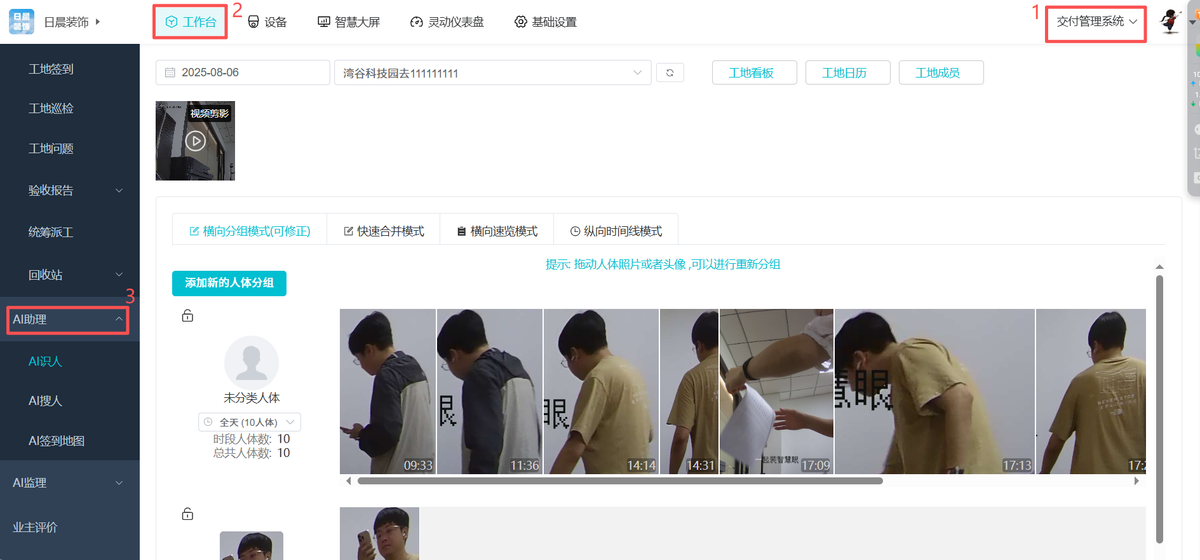Screen dimensions: 1200x560
Task: Open the photo timestamped 17:09
Action: pos(777,391)
